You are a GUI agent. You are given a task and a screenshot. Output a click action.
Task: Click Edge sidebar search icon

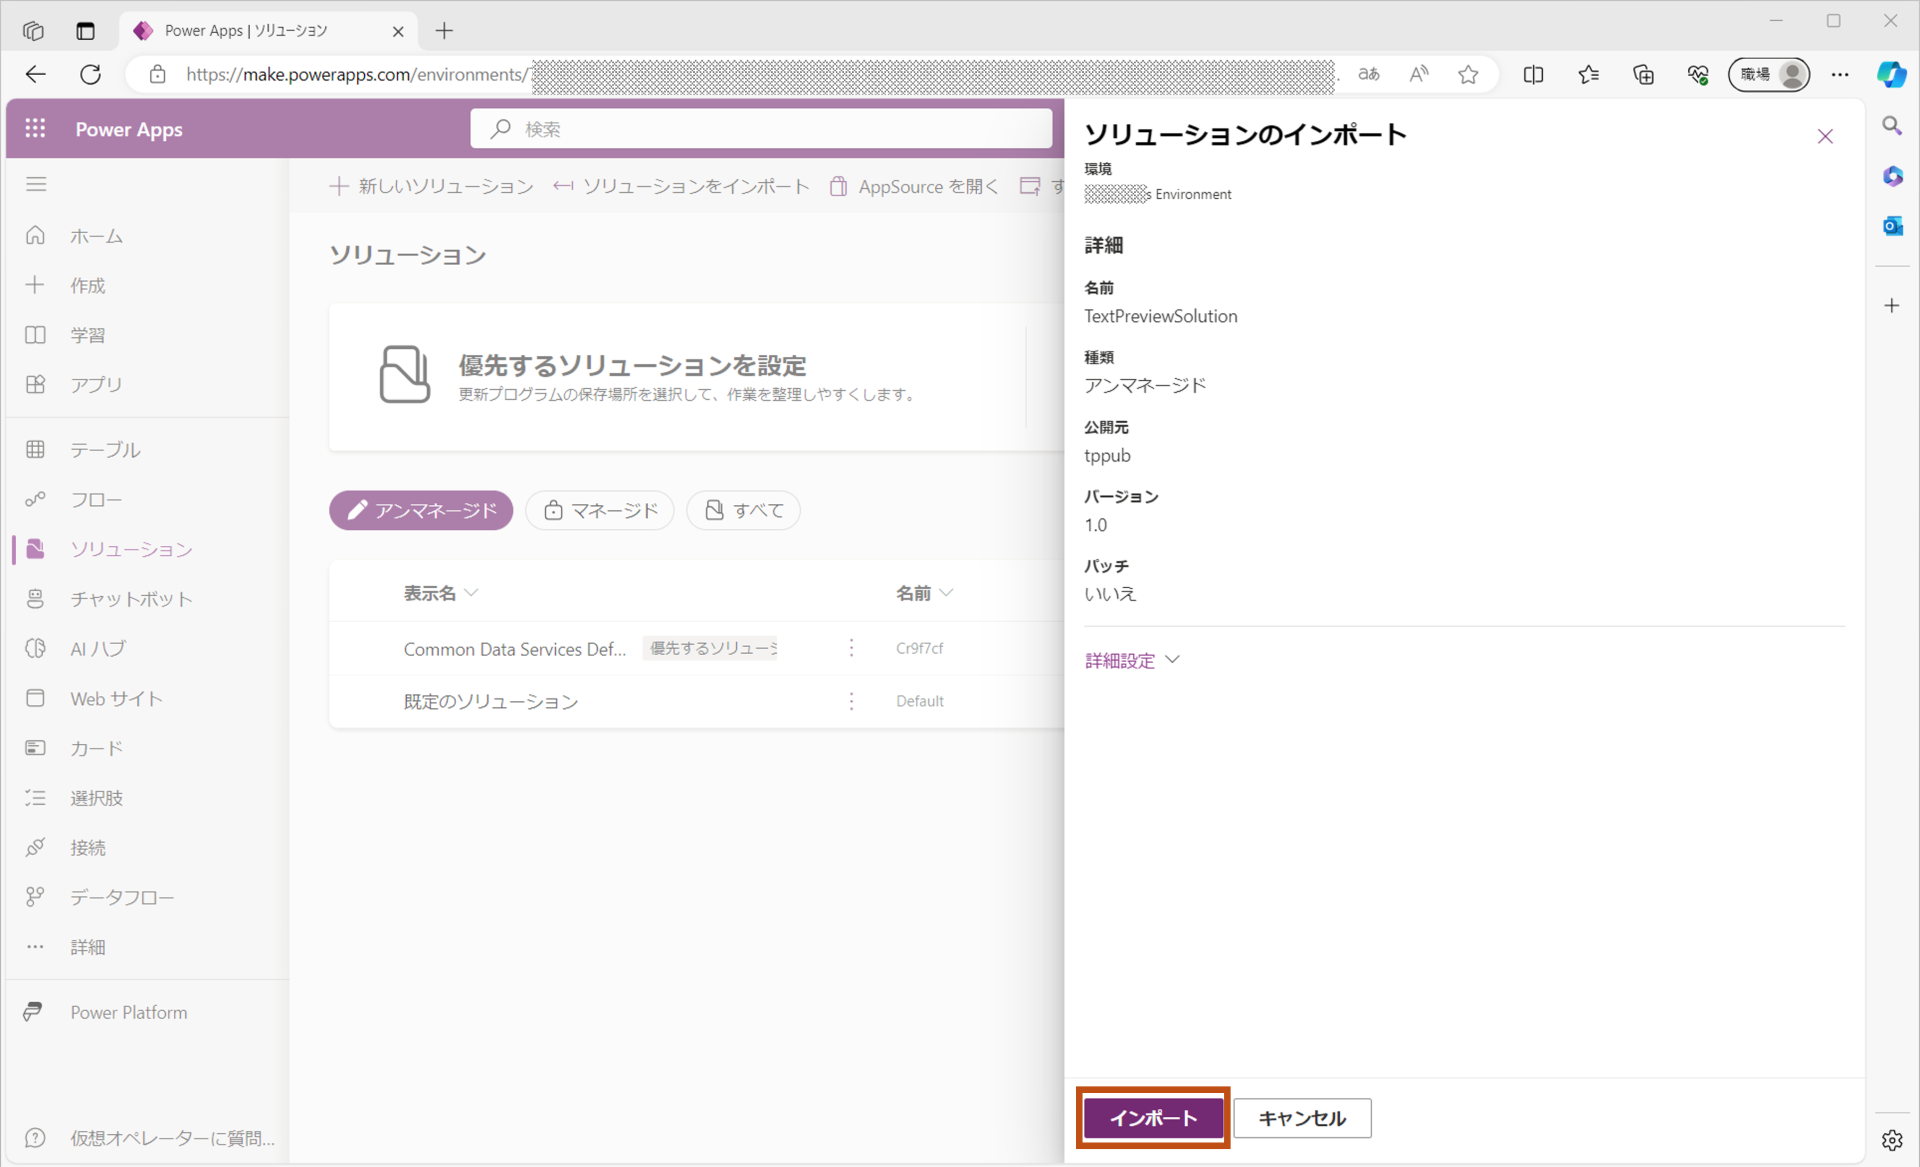coord(1892,126)
